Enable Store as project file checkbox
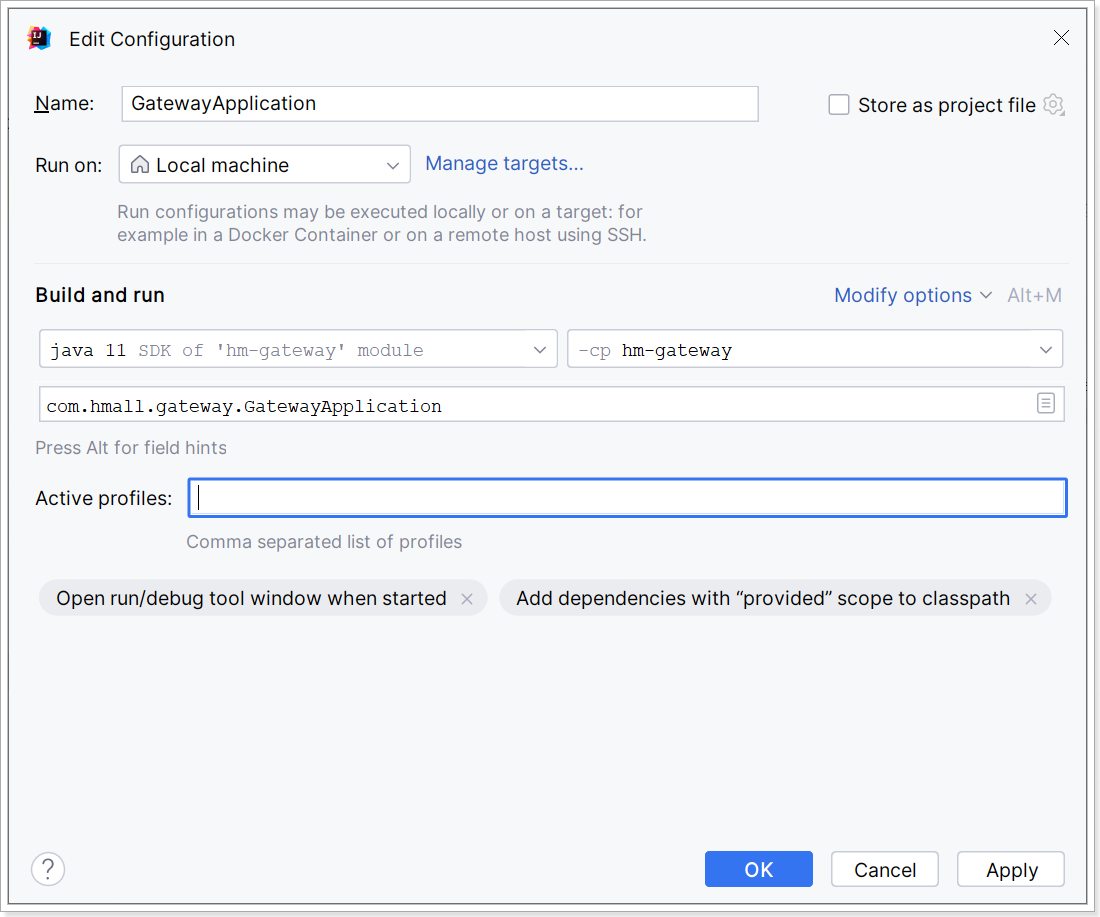 click(x=839, y=105)
